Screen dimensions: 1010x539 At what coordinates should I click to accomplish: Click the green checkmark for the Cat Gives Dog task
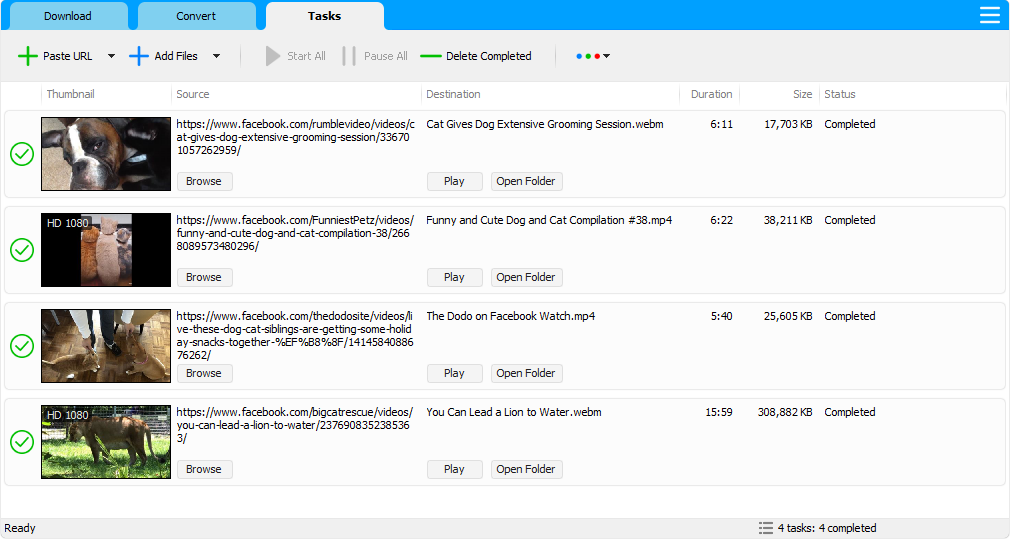coord(22,154)
